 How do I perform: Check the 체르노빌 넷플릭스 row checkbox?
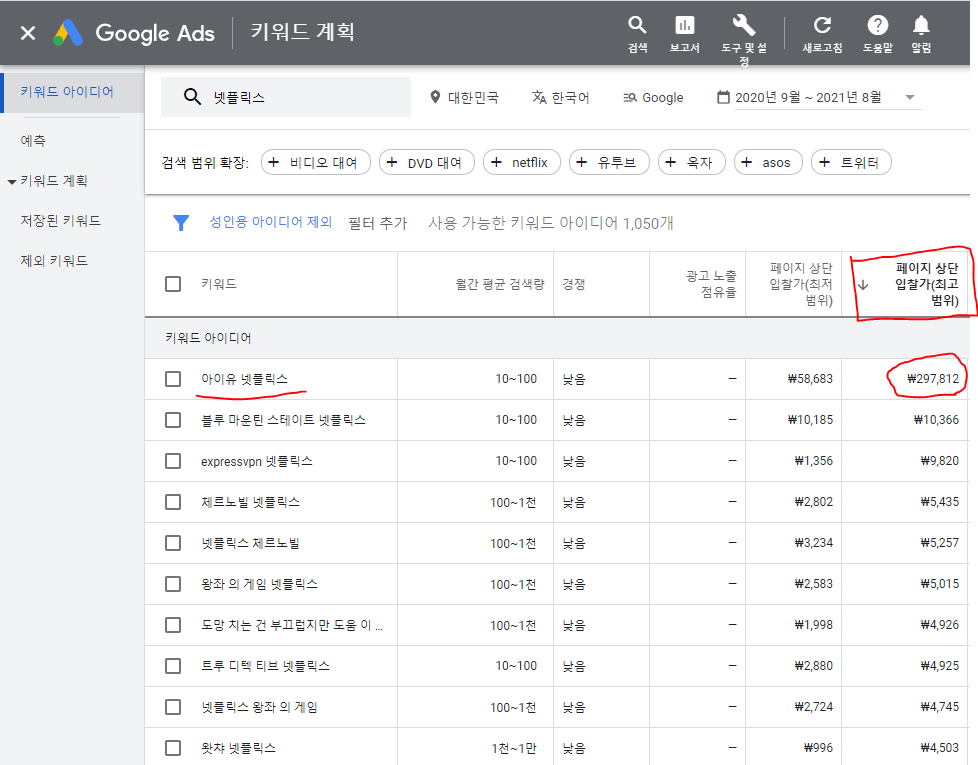pos(173,502)
